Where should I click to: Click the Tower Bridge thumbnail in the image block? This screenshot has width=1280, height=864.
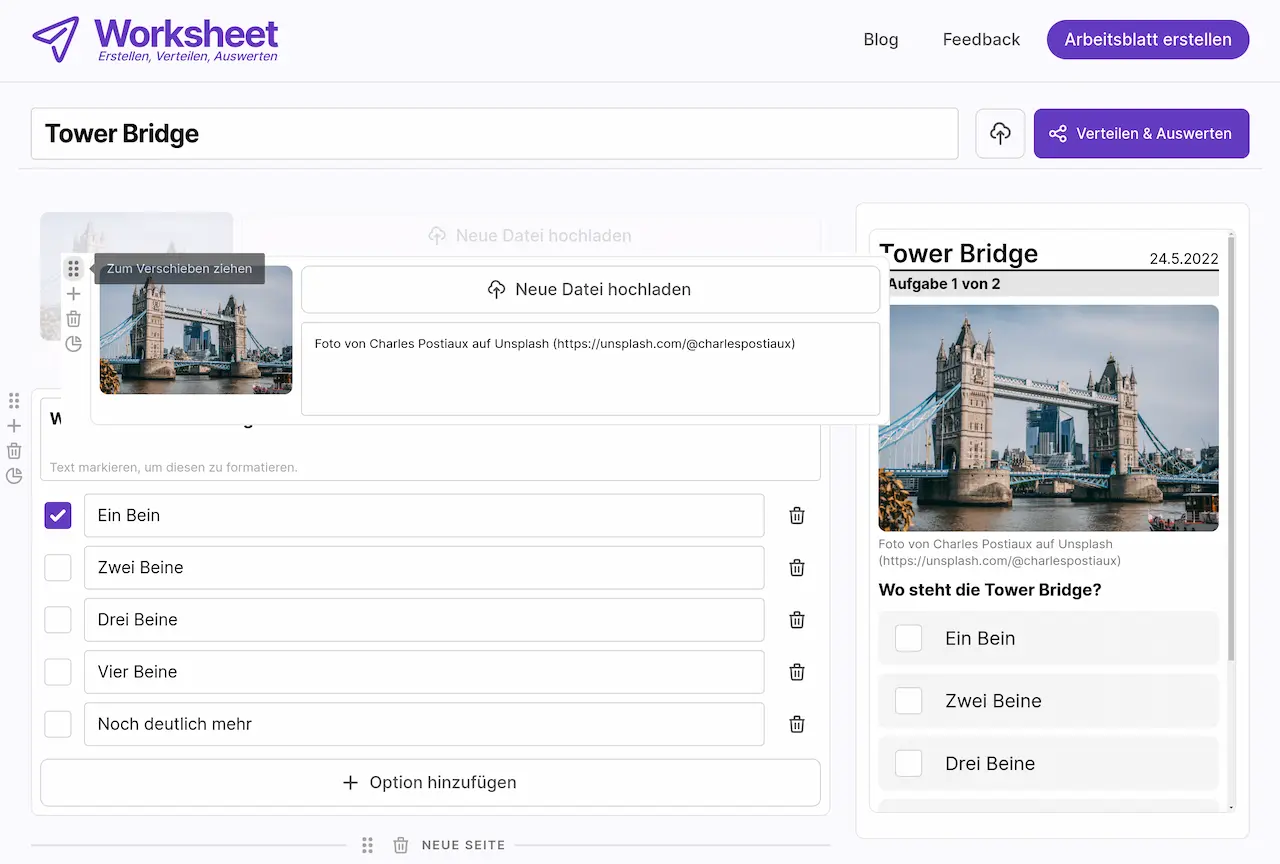pyautogui.click(x=196, y=330)
